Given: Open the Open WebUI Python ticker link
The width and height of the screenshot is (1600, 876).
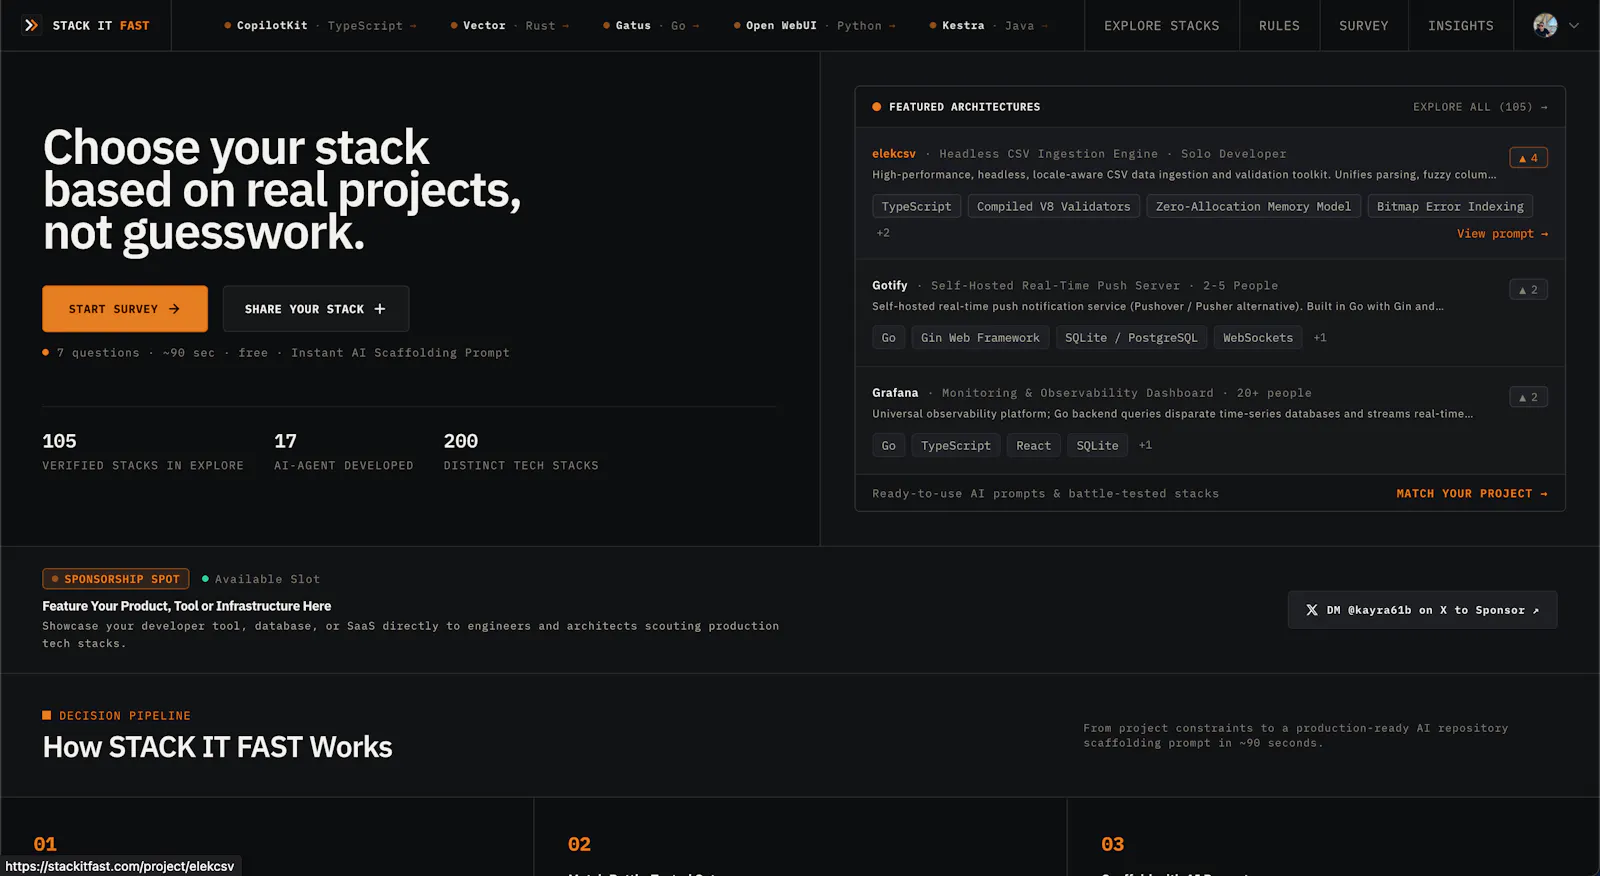Looking at the screenshot, I should coord(814,26).
